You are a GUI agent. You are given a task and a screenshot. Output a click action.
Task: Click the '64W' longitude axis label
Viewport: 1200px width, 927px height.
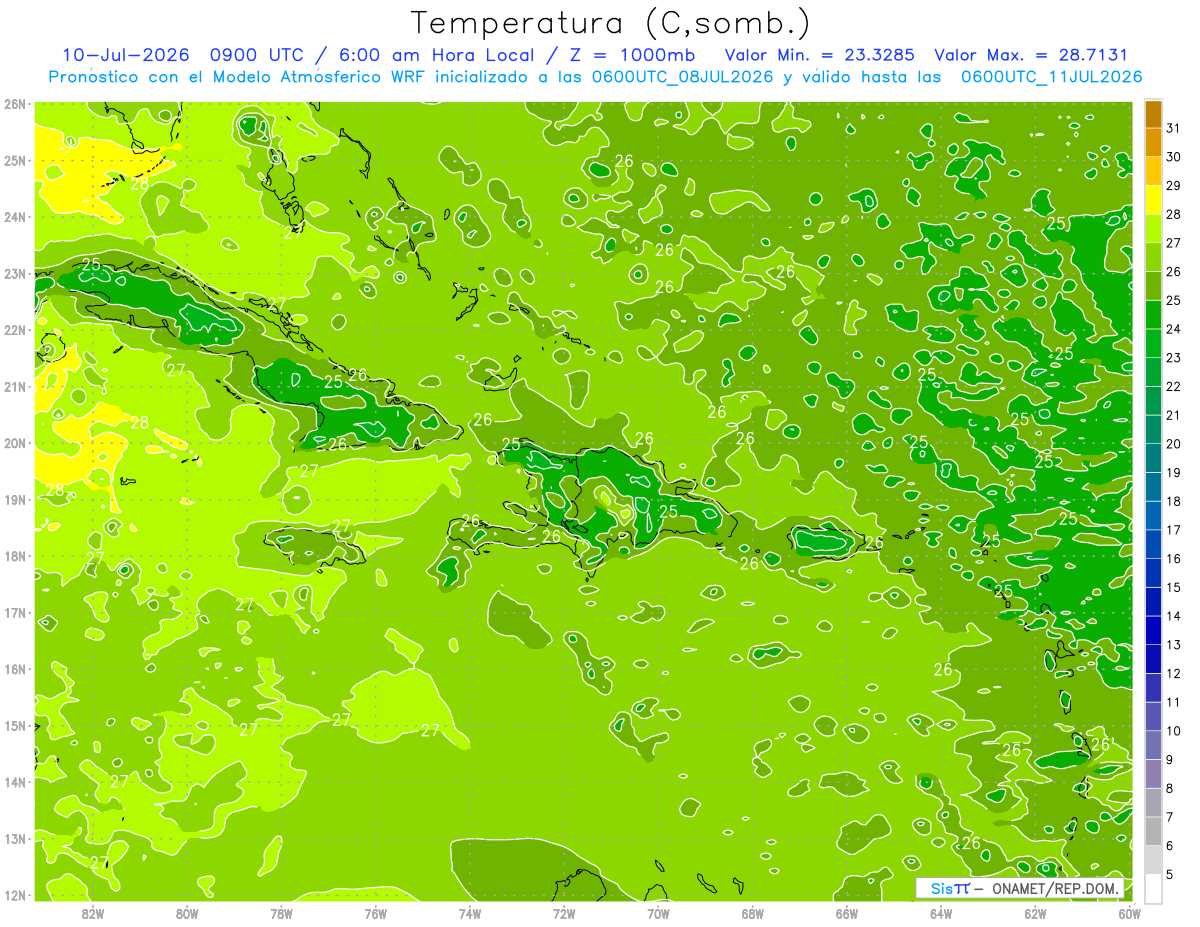point(941,913)
